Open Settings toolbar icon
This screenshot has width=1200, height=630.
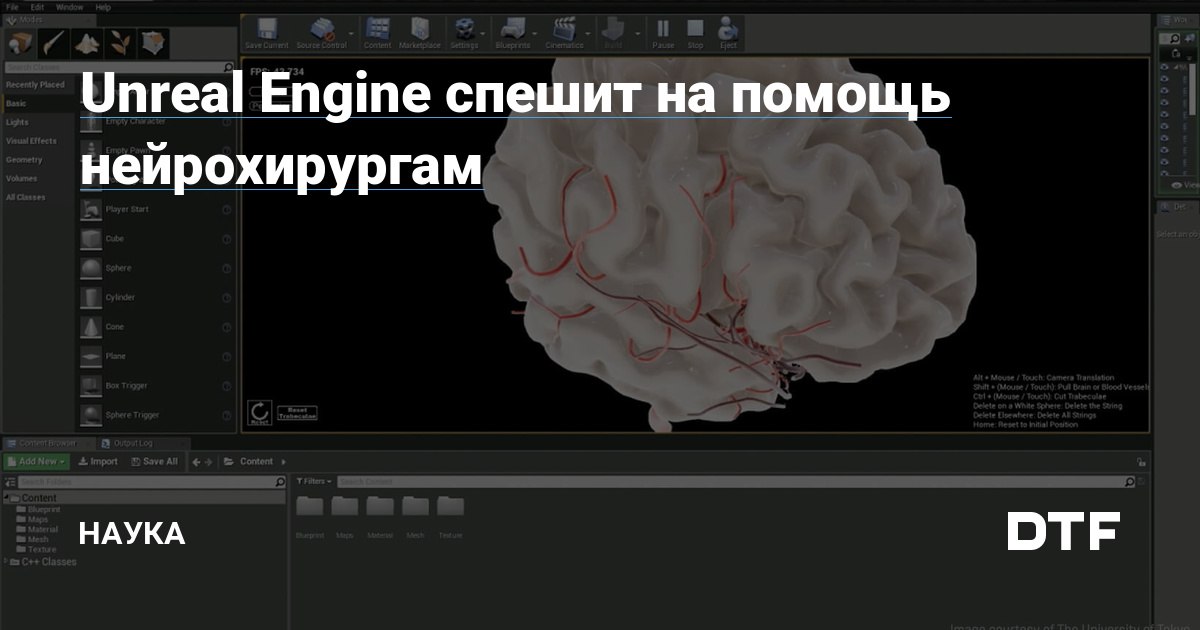(x=464, y=32)
